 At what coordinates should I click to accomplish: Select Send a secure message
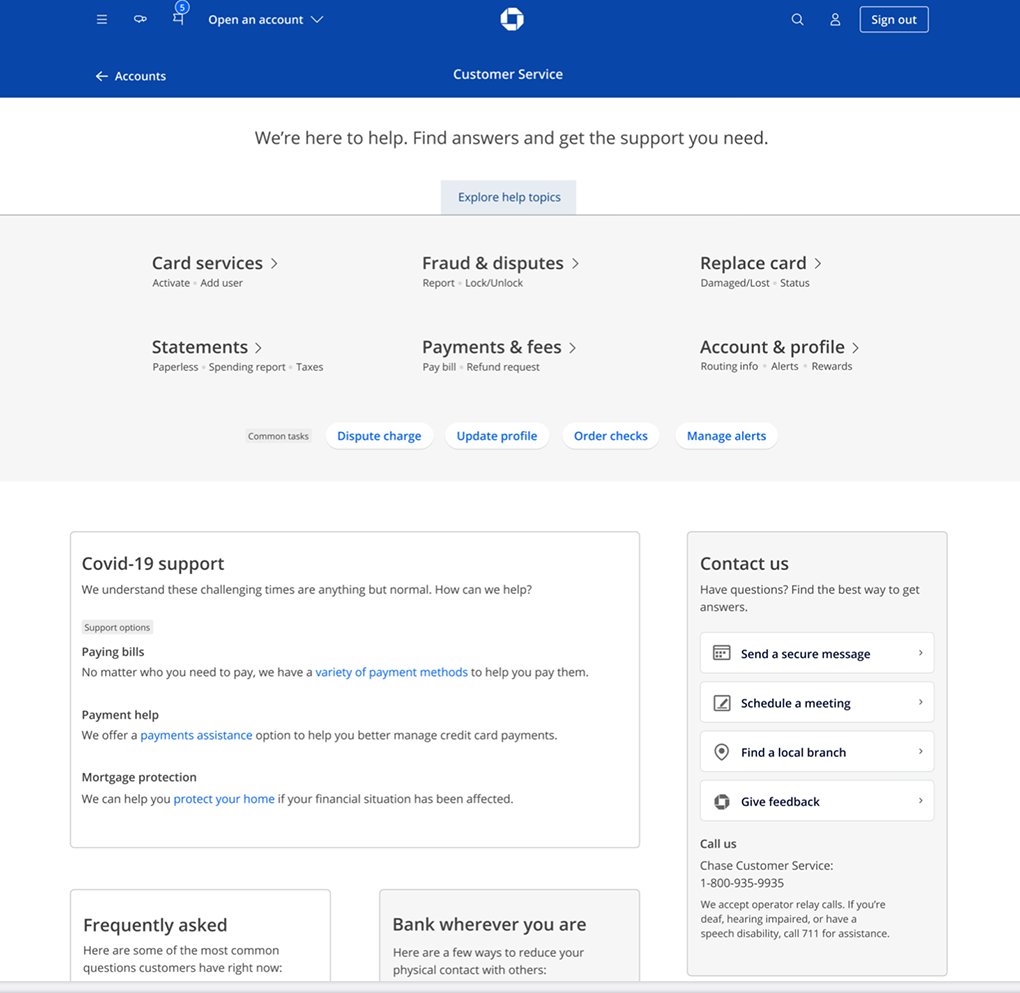[817, 653]
